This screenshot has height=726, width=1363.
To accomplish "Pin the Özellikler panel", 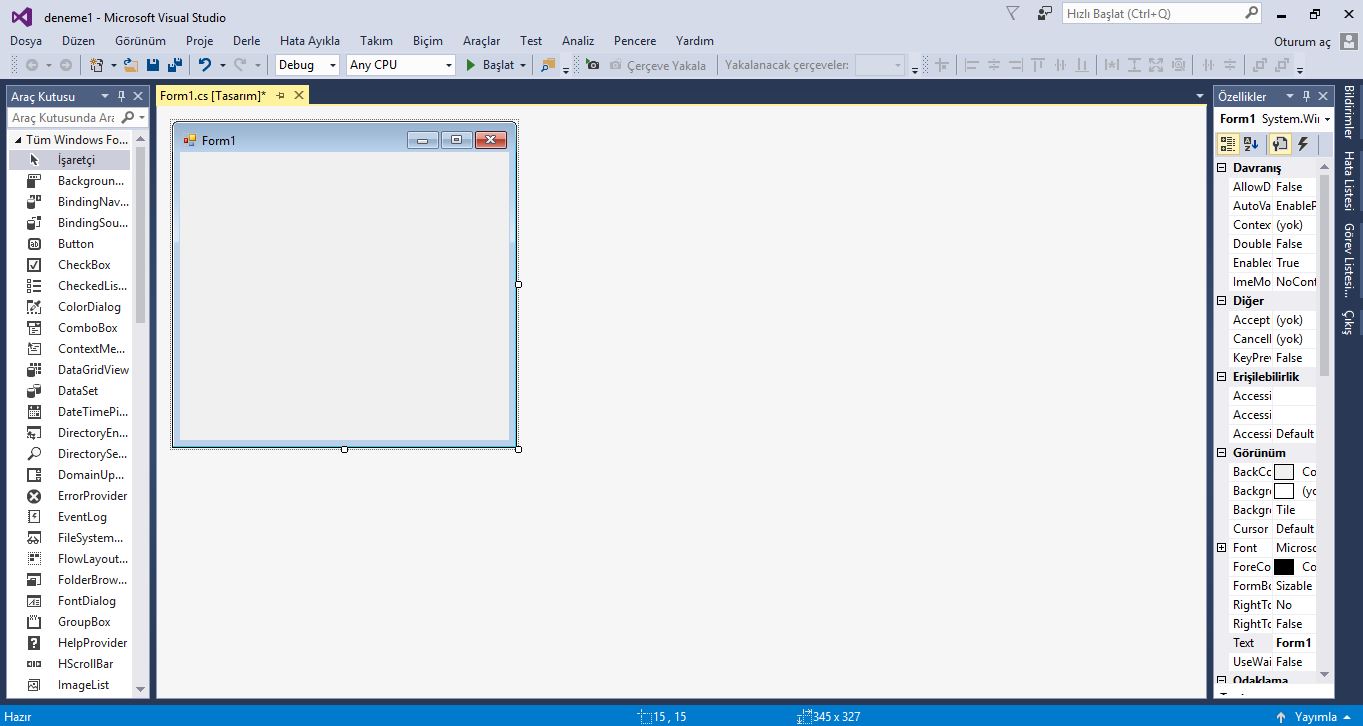I will point(1306,96).
